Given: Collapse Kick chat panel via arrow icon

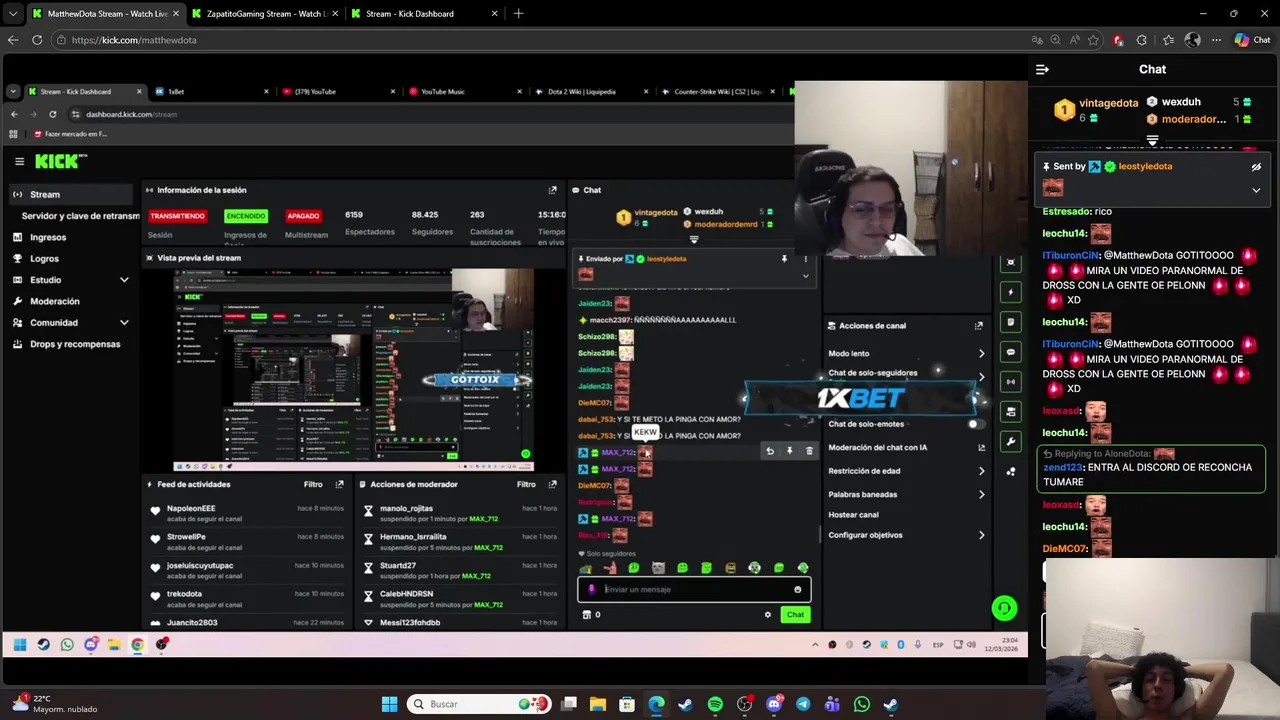Looking at the screenshot, I should click(x=1042, y=69).
